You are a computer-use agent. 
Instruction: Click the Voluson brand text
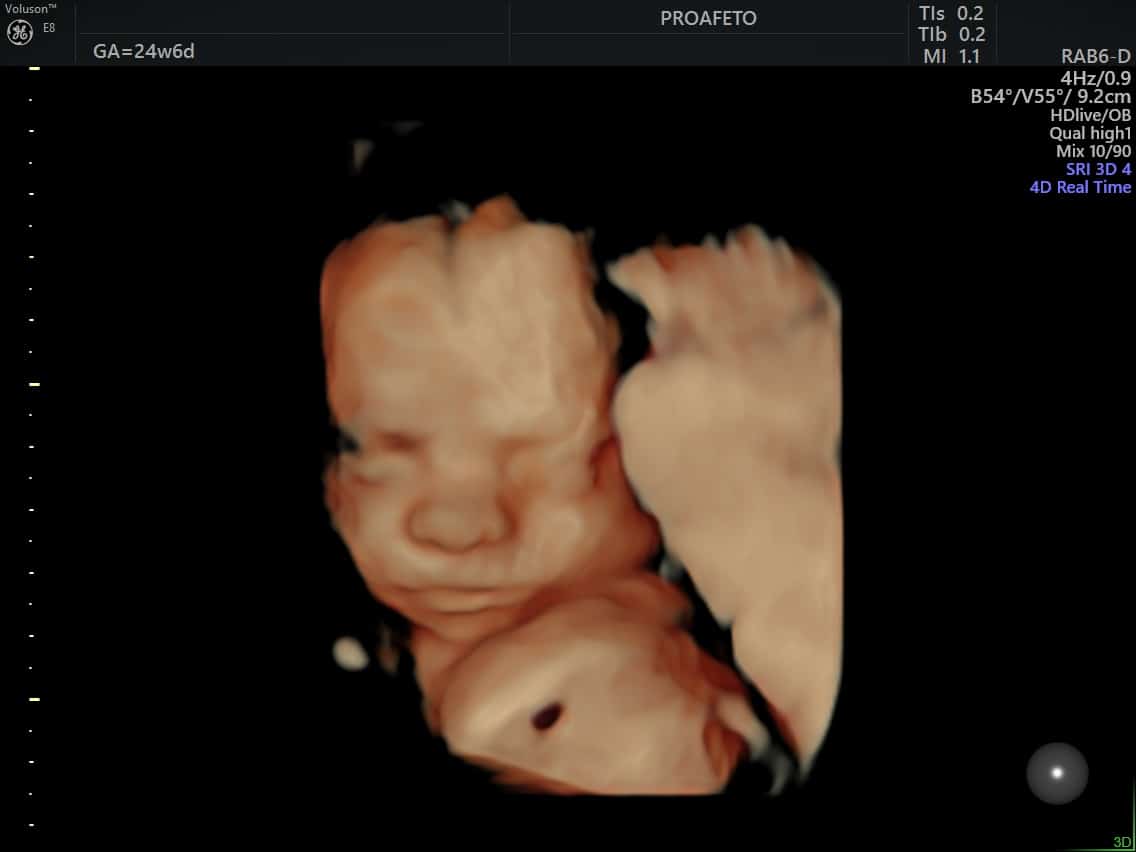(x=30, y=8)
